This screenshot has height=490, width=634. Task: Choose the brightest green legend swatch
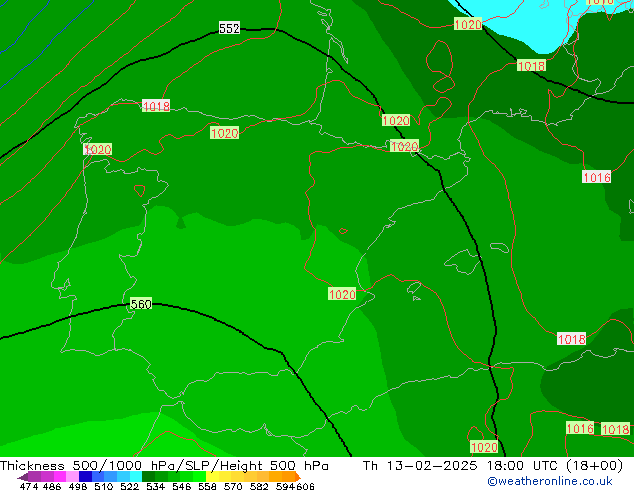pyautogui.click(x=199, y=477)
